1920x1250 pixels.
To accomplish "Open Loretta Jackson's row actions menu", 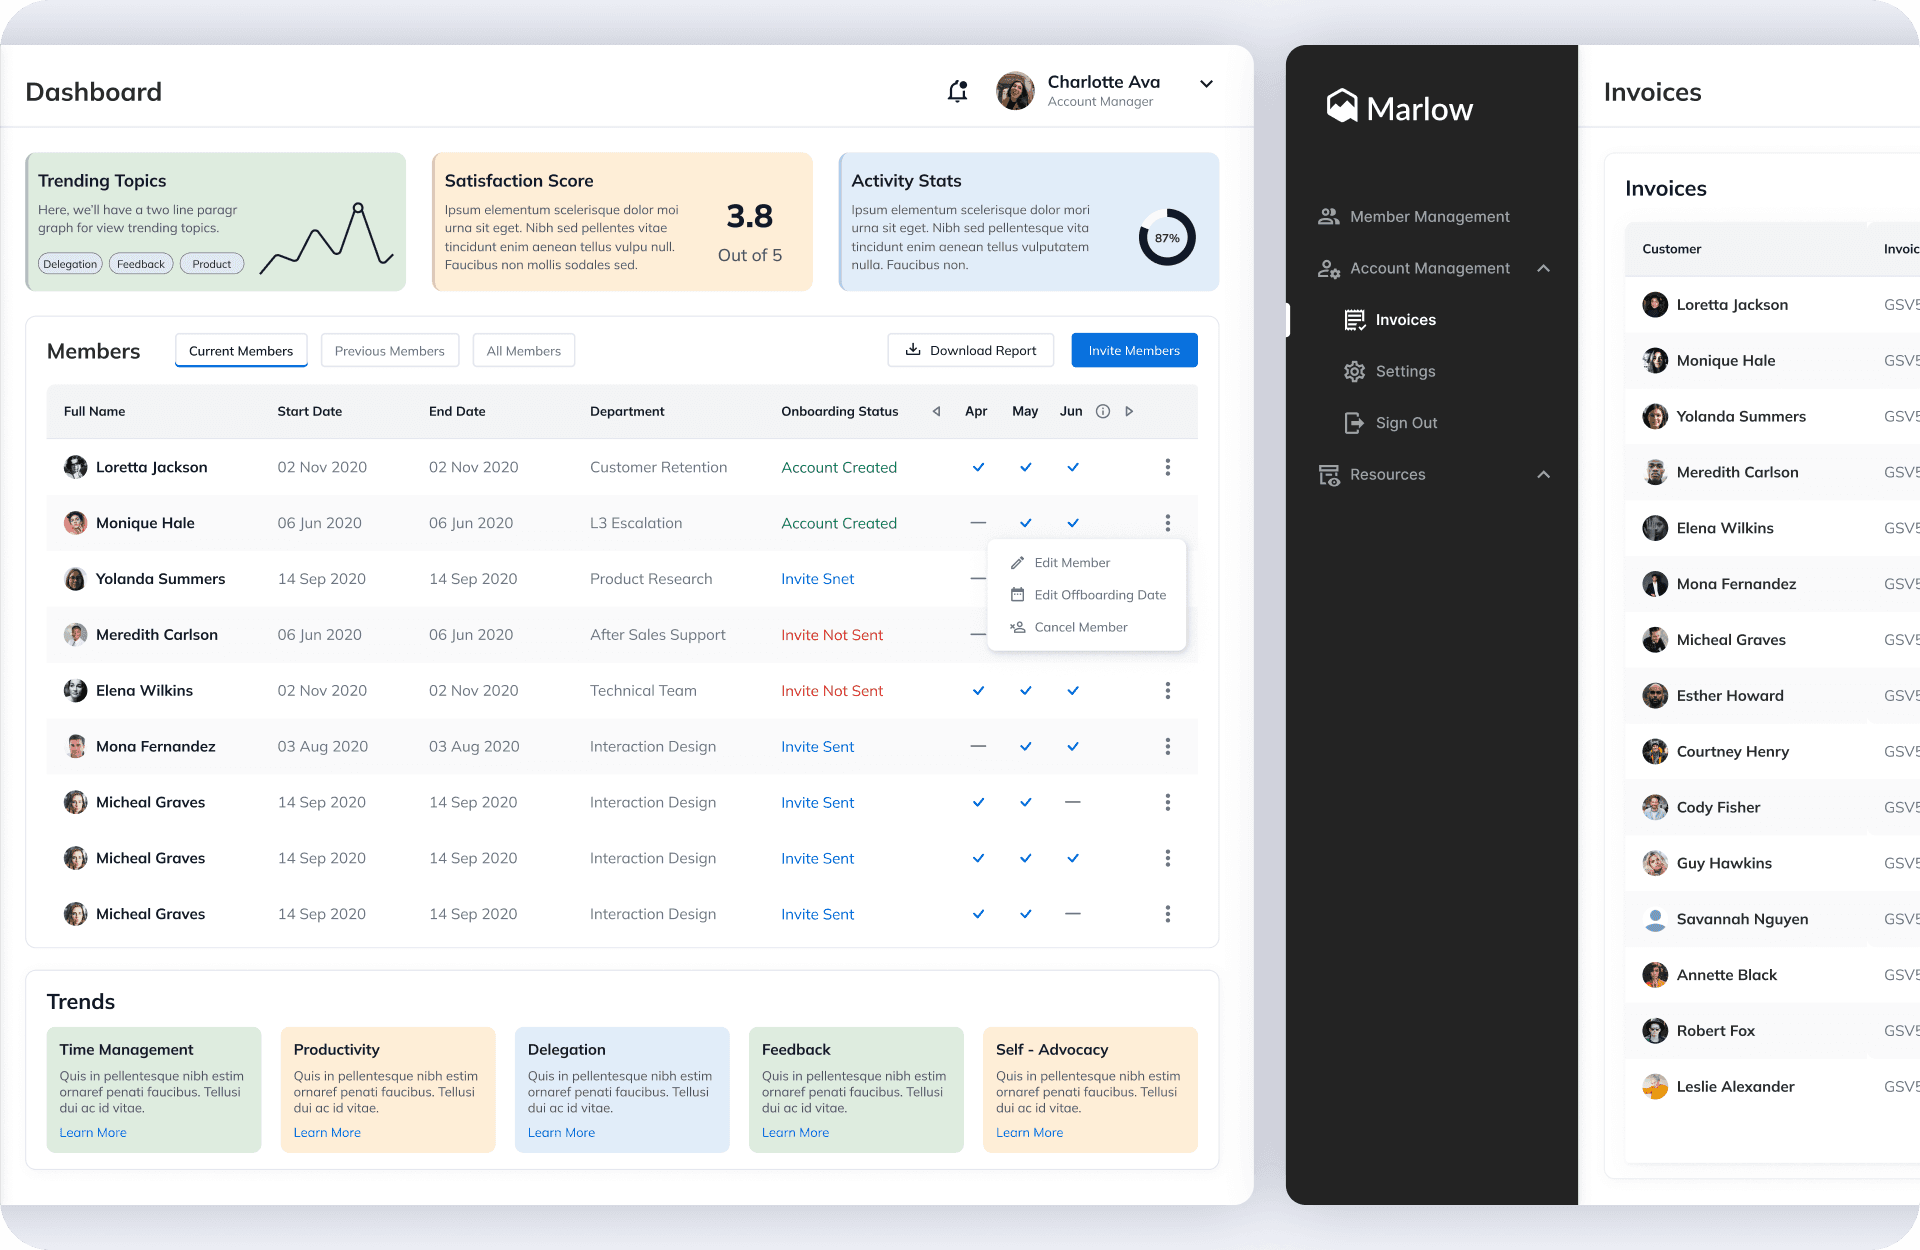I will (x=1167, y=467).
